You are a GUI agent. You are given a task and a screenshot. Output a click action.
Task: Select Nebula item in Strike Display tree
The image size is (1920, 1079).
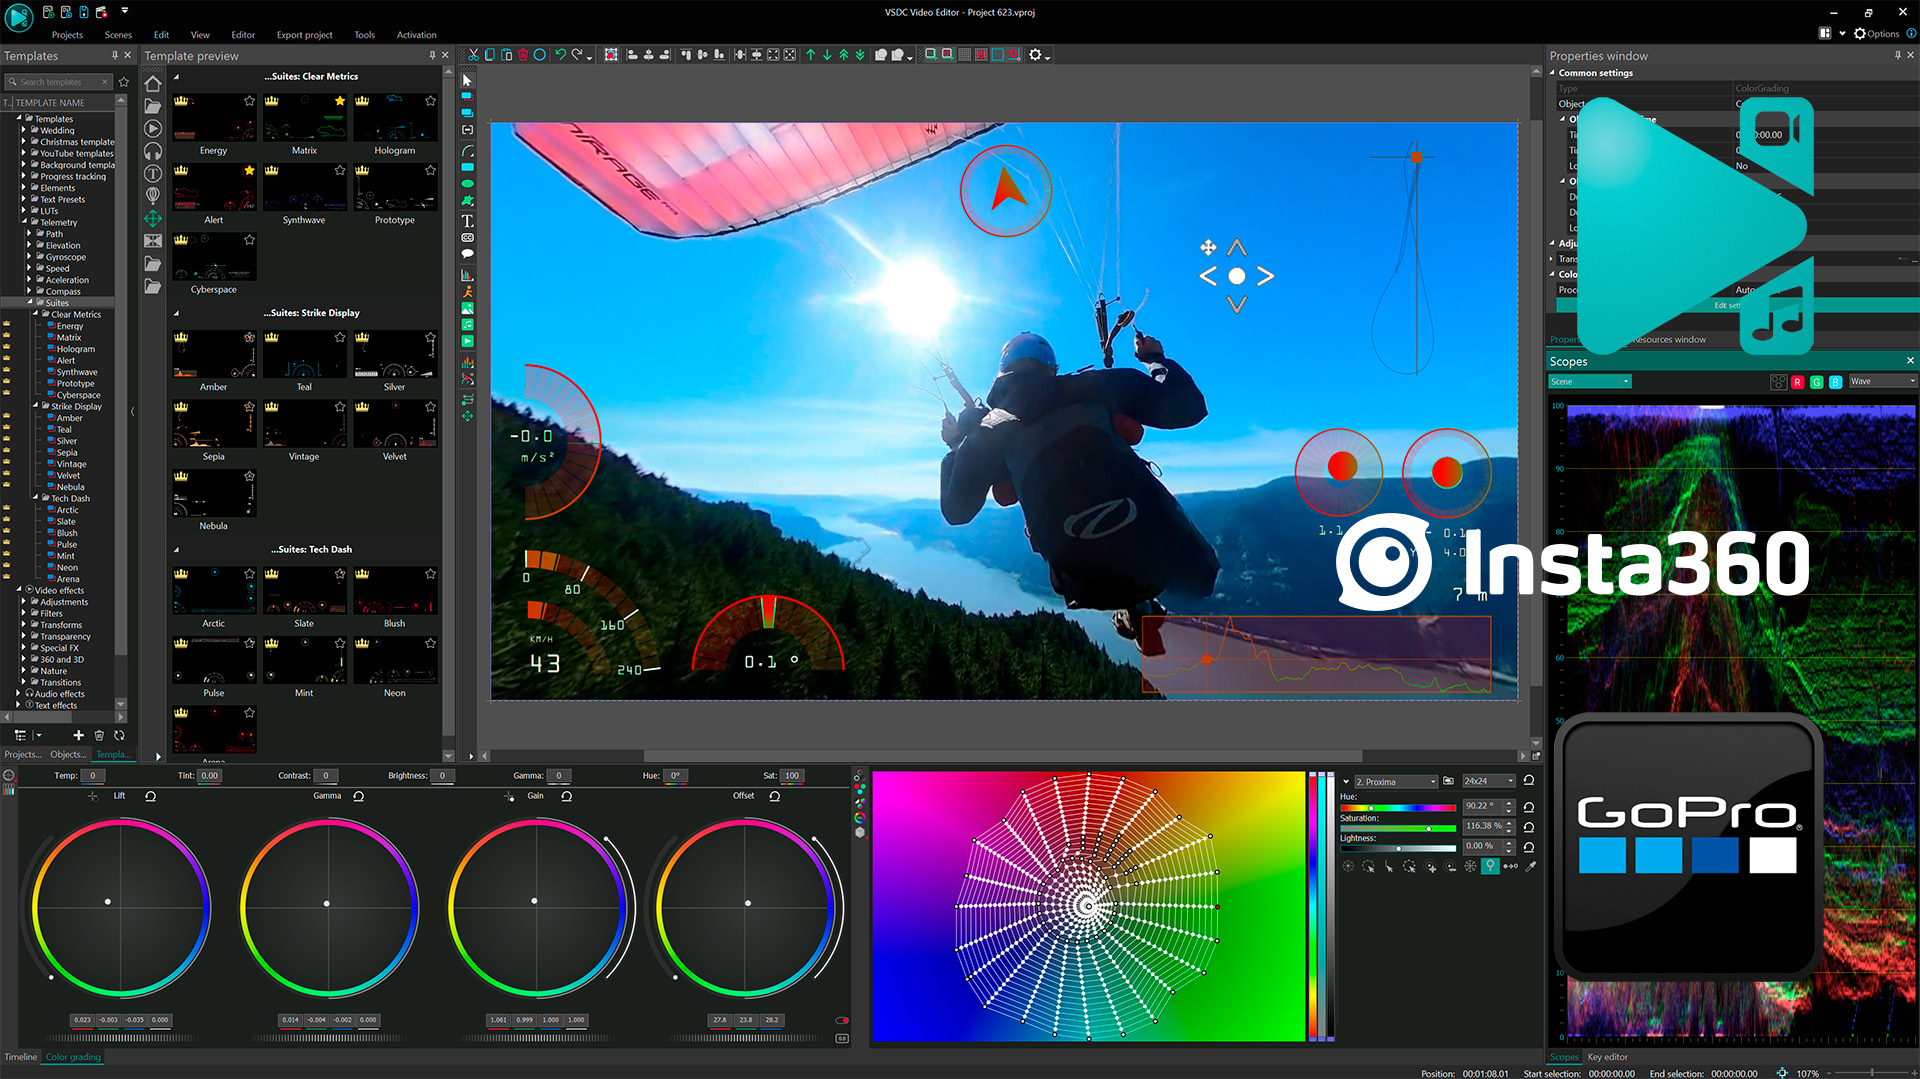pos(70,487)
